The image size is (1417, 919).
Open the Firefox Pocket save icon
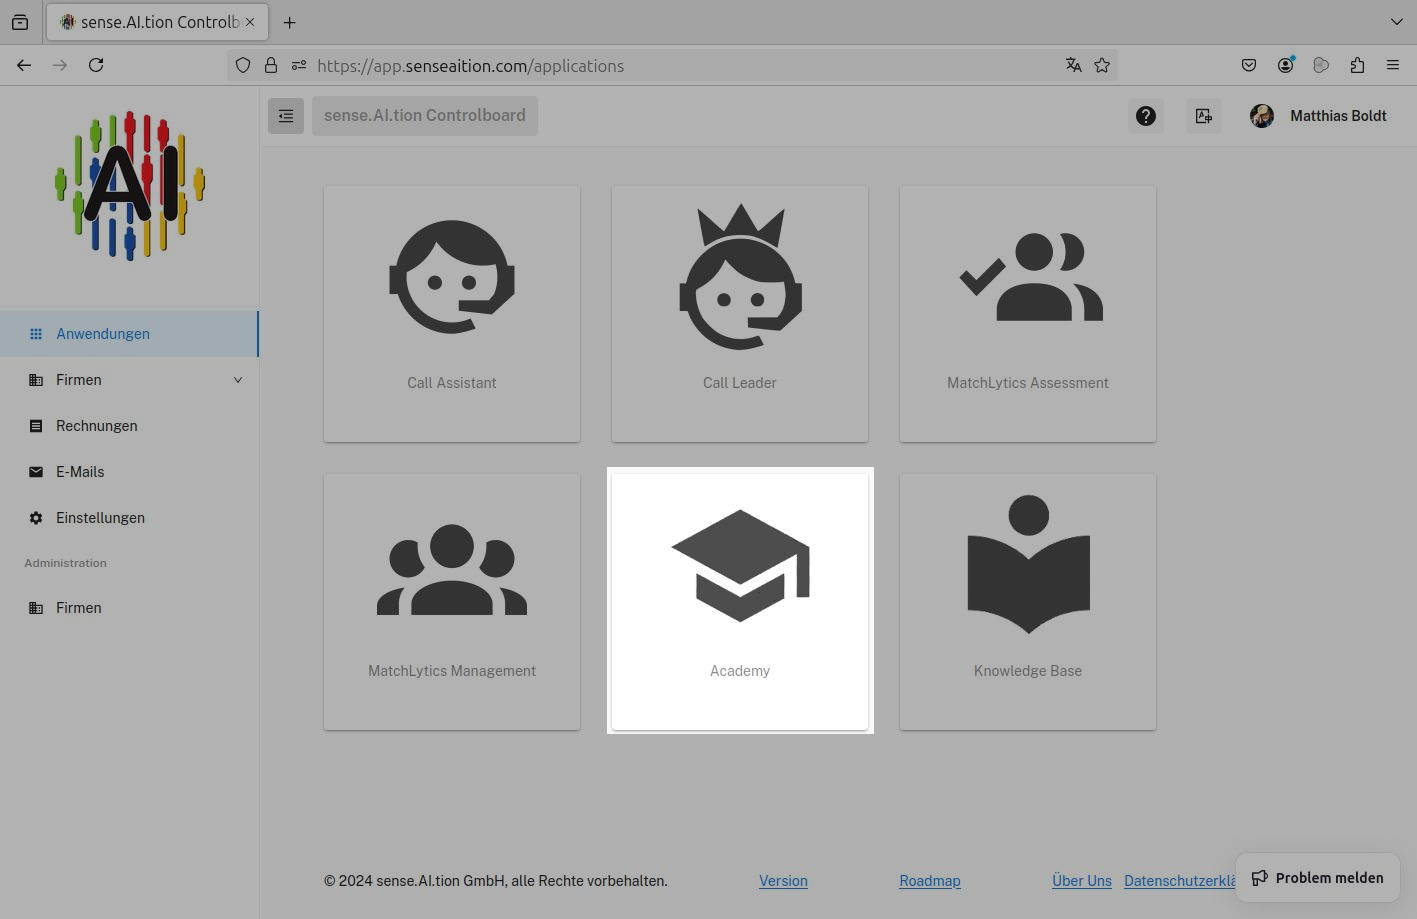(x=1249, y=65)
